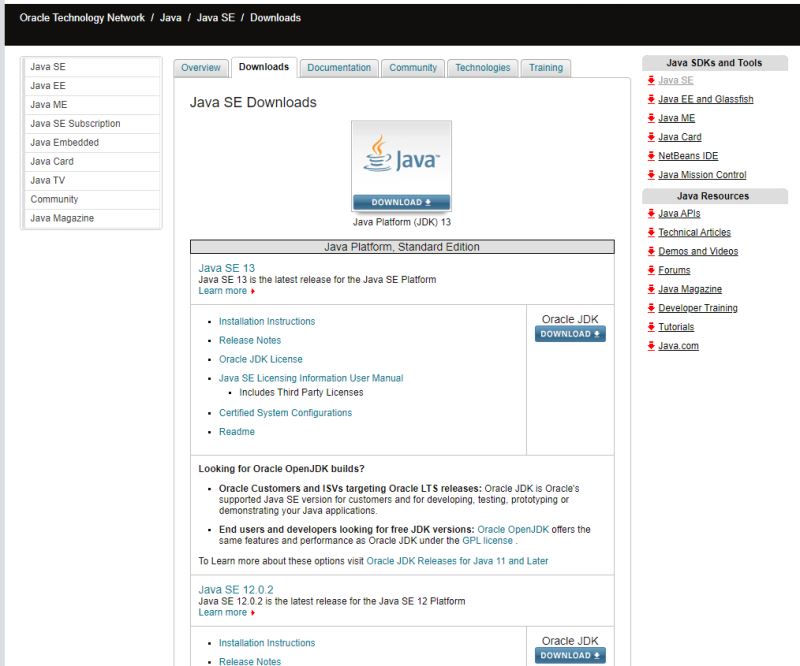800x666 pixels.
Task: Click red download icon beside Java EE and Glassfish
Action: (651, 99)
